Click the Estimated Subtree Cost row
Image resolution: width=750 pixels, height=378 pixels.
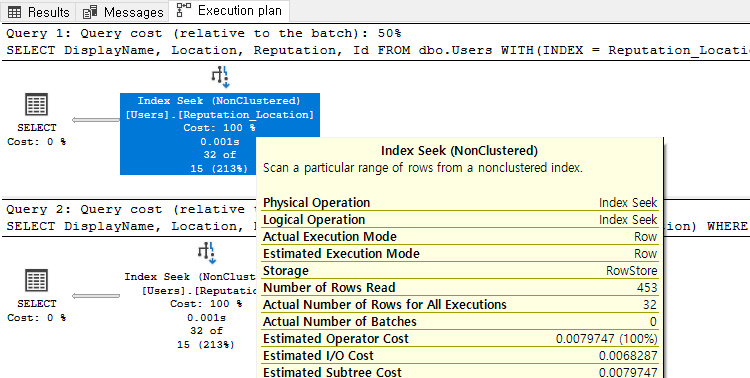pyautogui.click(x=460, y=372)
